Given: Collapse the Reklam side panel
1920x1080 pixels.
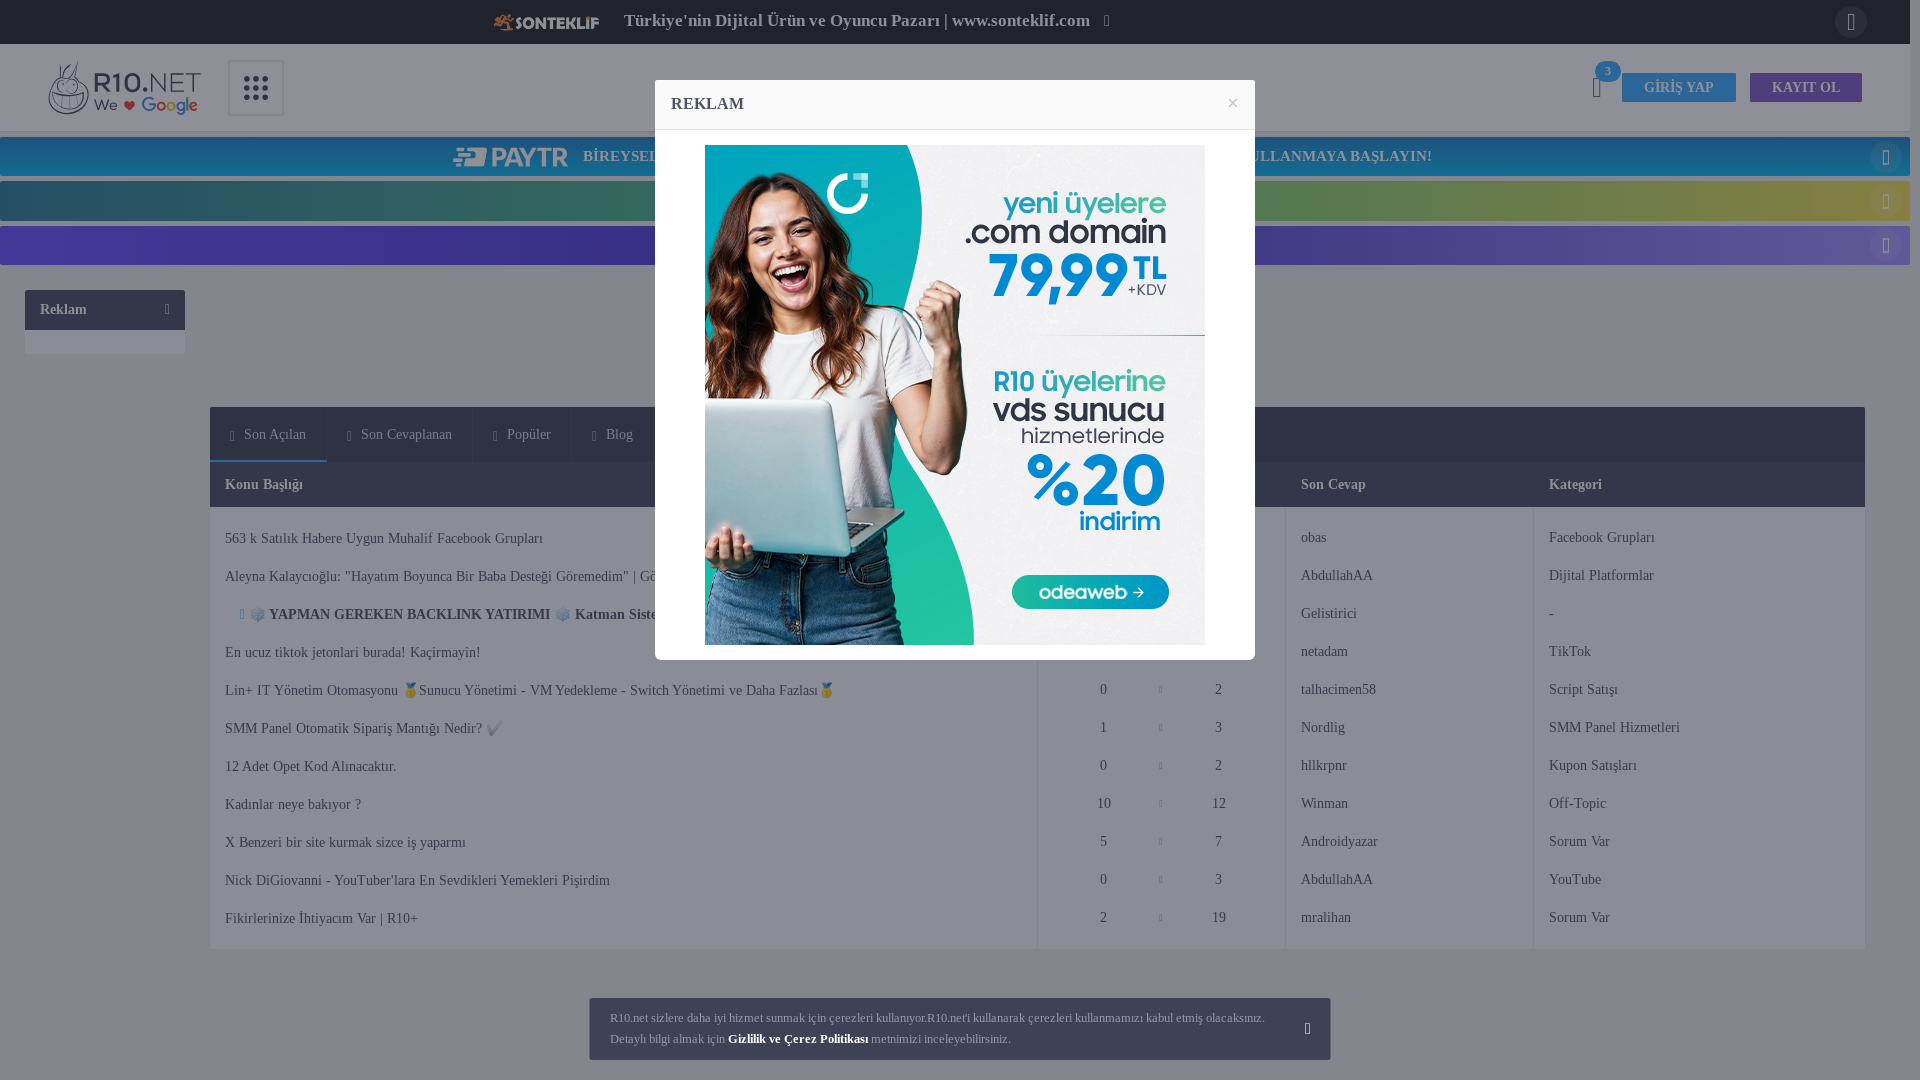Looking at the screenshot, I should (167, 310).
